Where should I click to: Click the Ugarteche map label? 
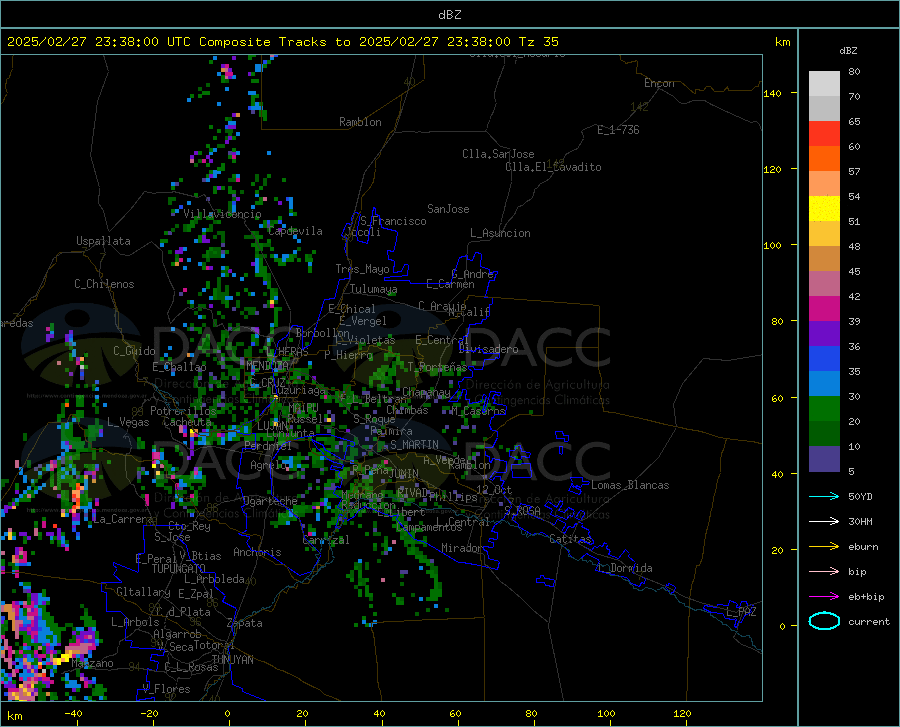[270, 501]
